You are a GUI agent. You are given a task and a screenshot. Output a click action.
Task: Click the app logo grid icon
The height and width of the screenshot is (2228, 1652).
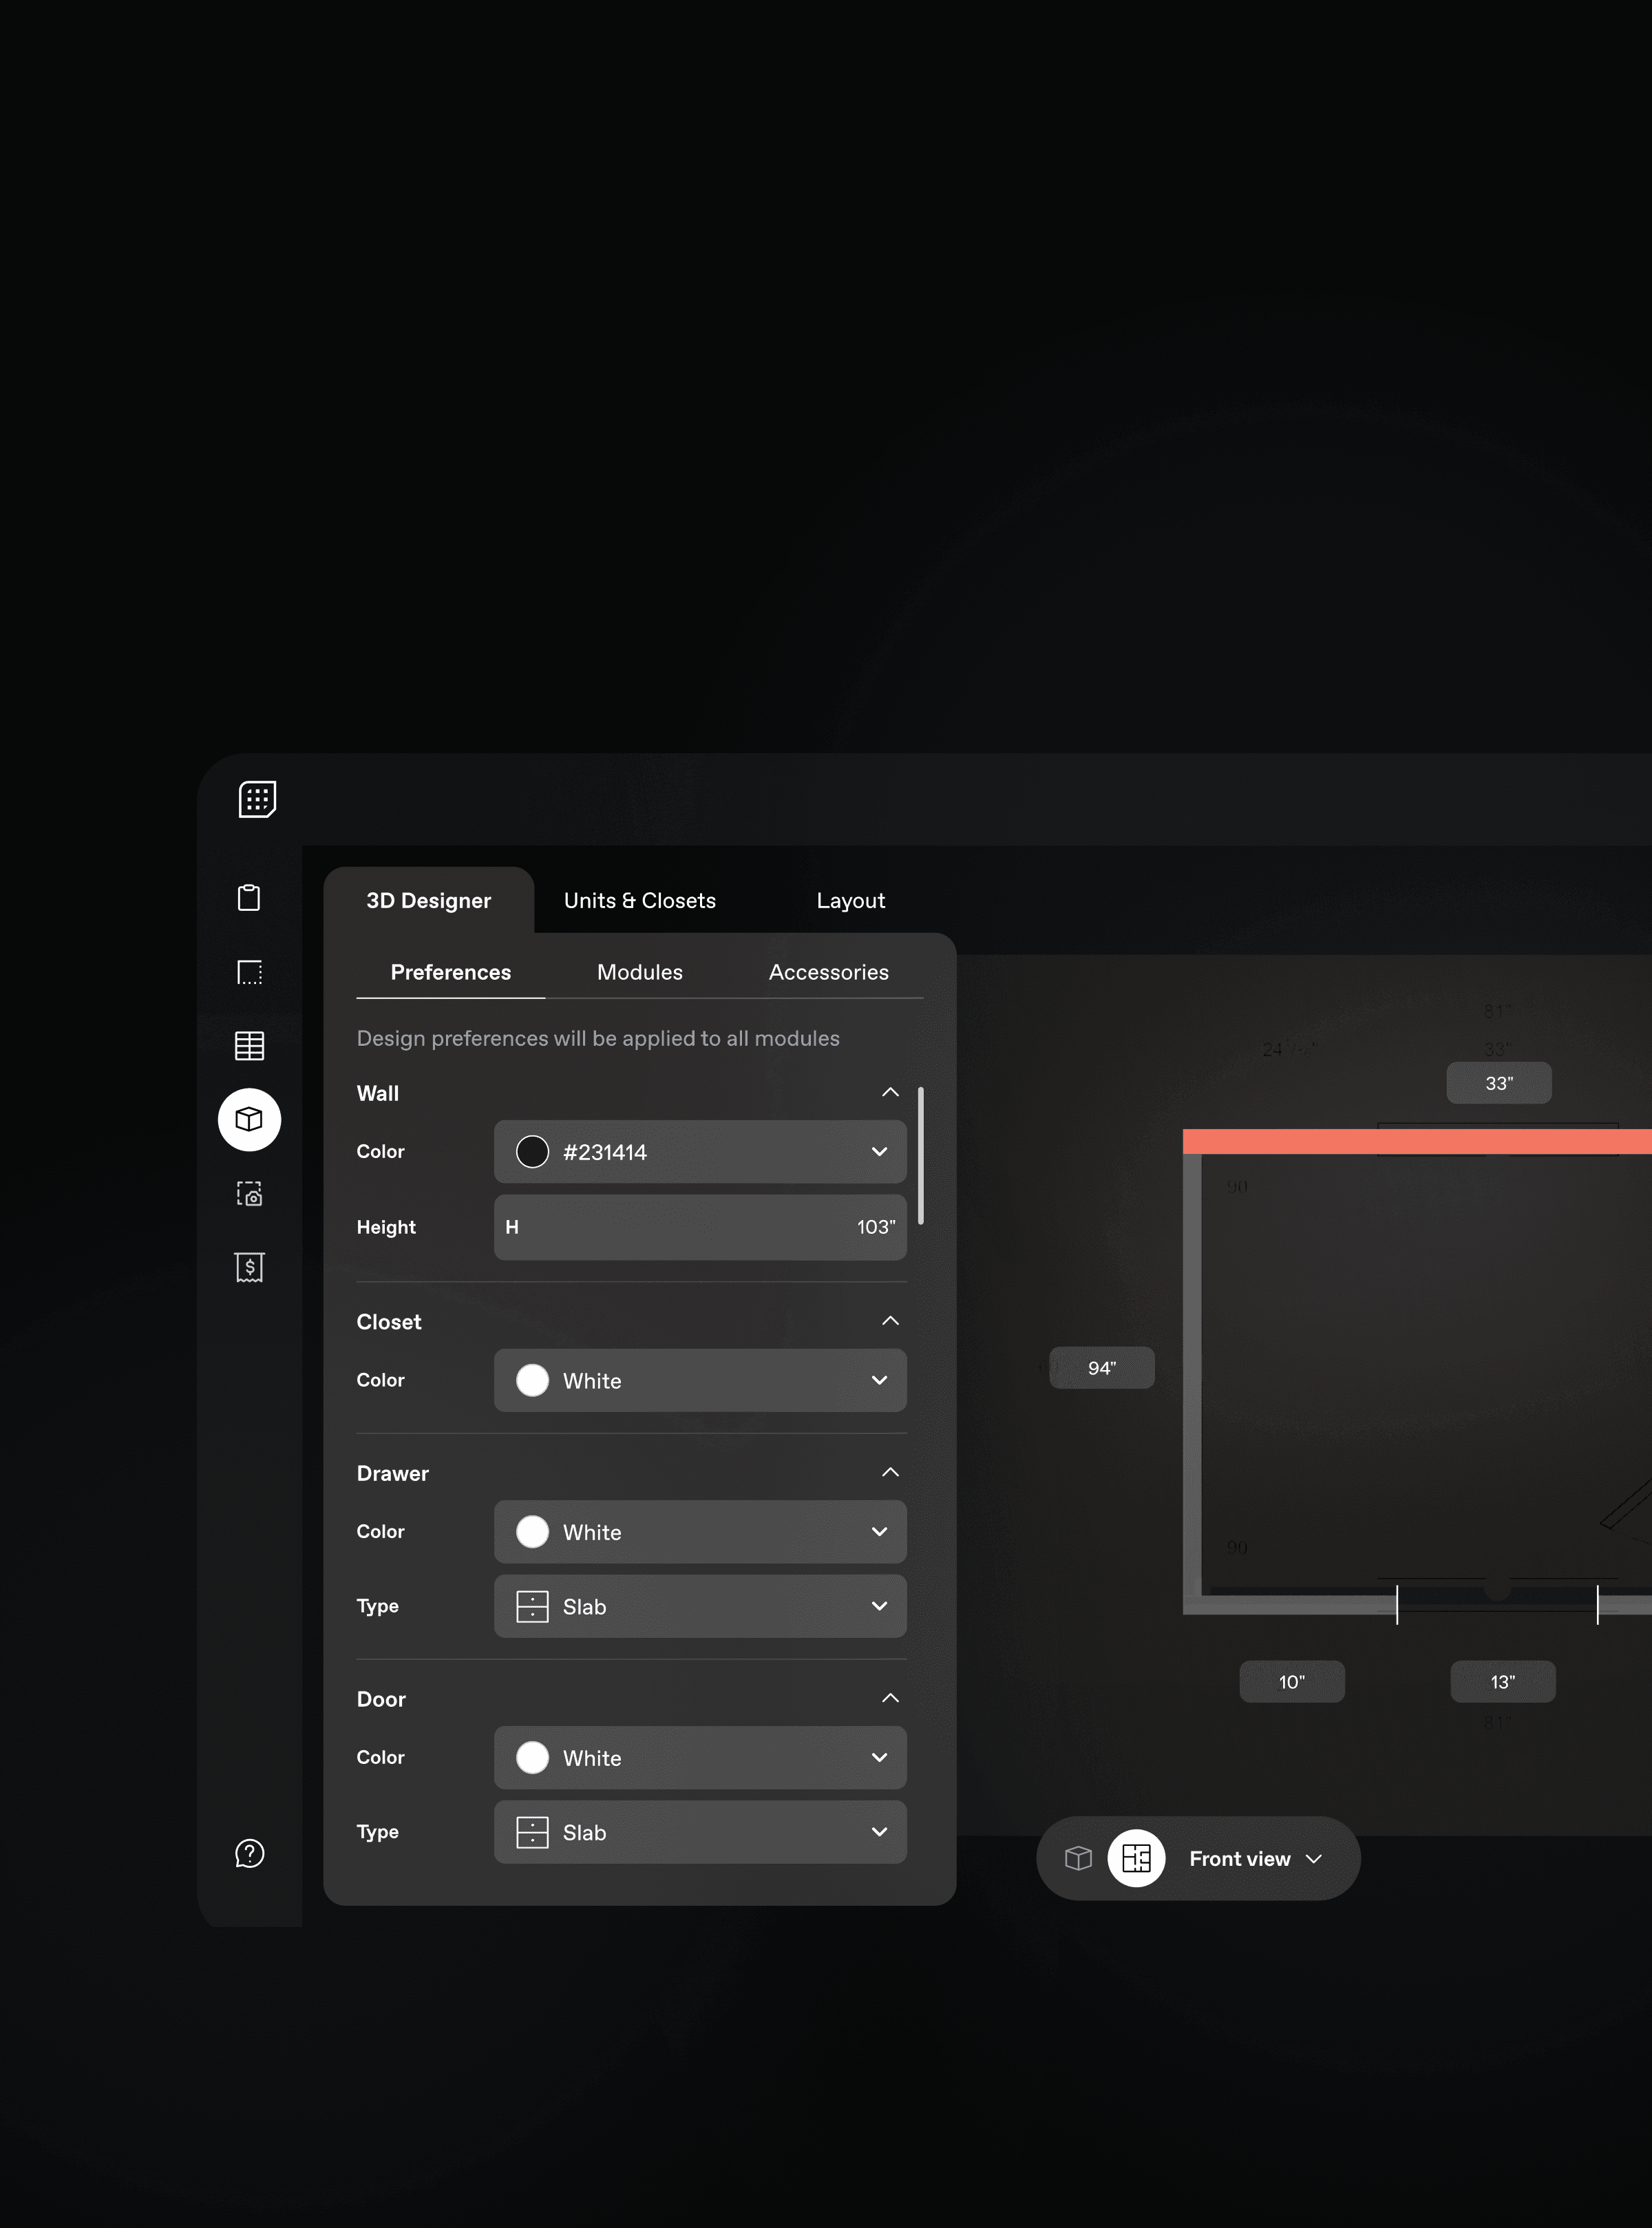(x=257, y=799)
